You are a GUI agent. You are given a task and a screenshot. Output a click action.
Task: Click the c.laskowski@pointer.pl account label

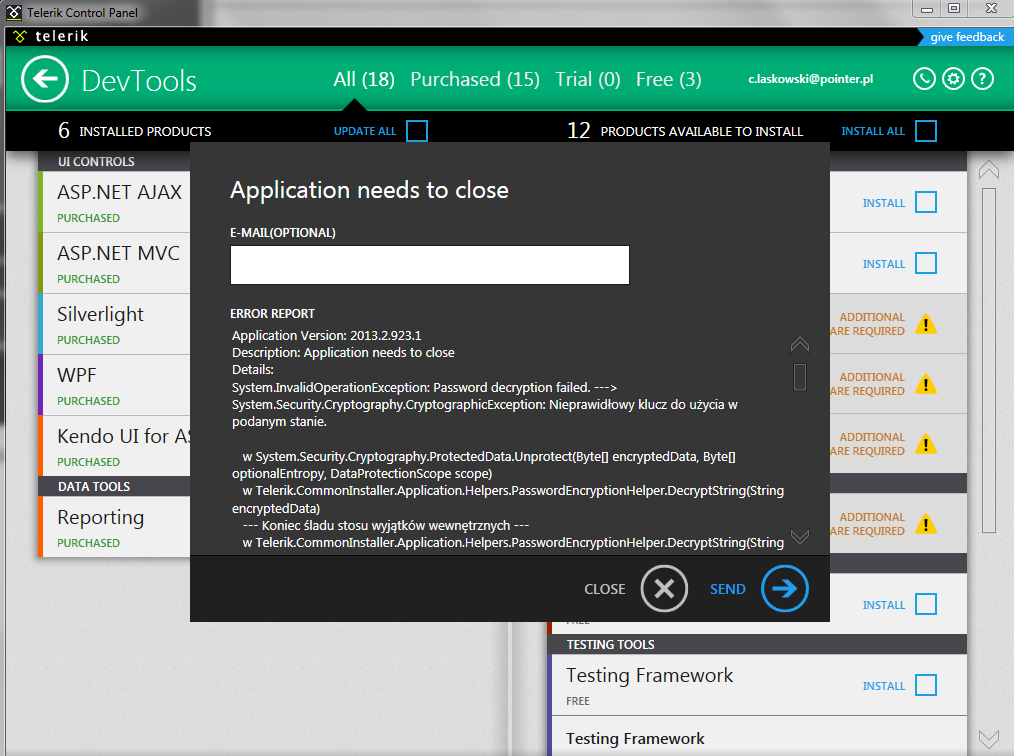tap(810, 79)
